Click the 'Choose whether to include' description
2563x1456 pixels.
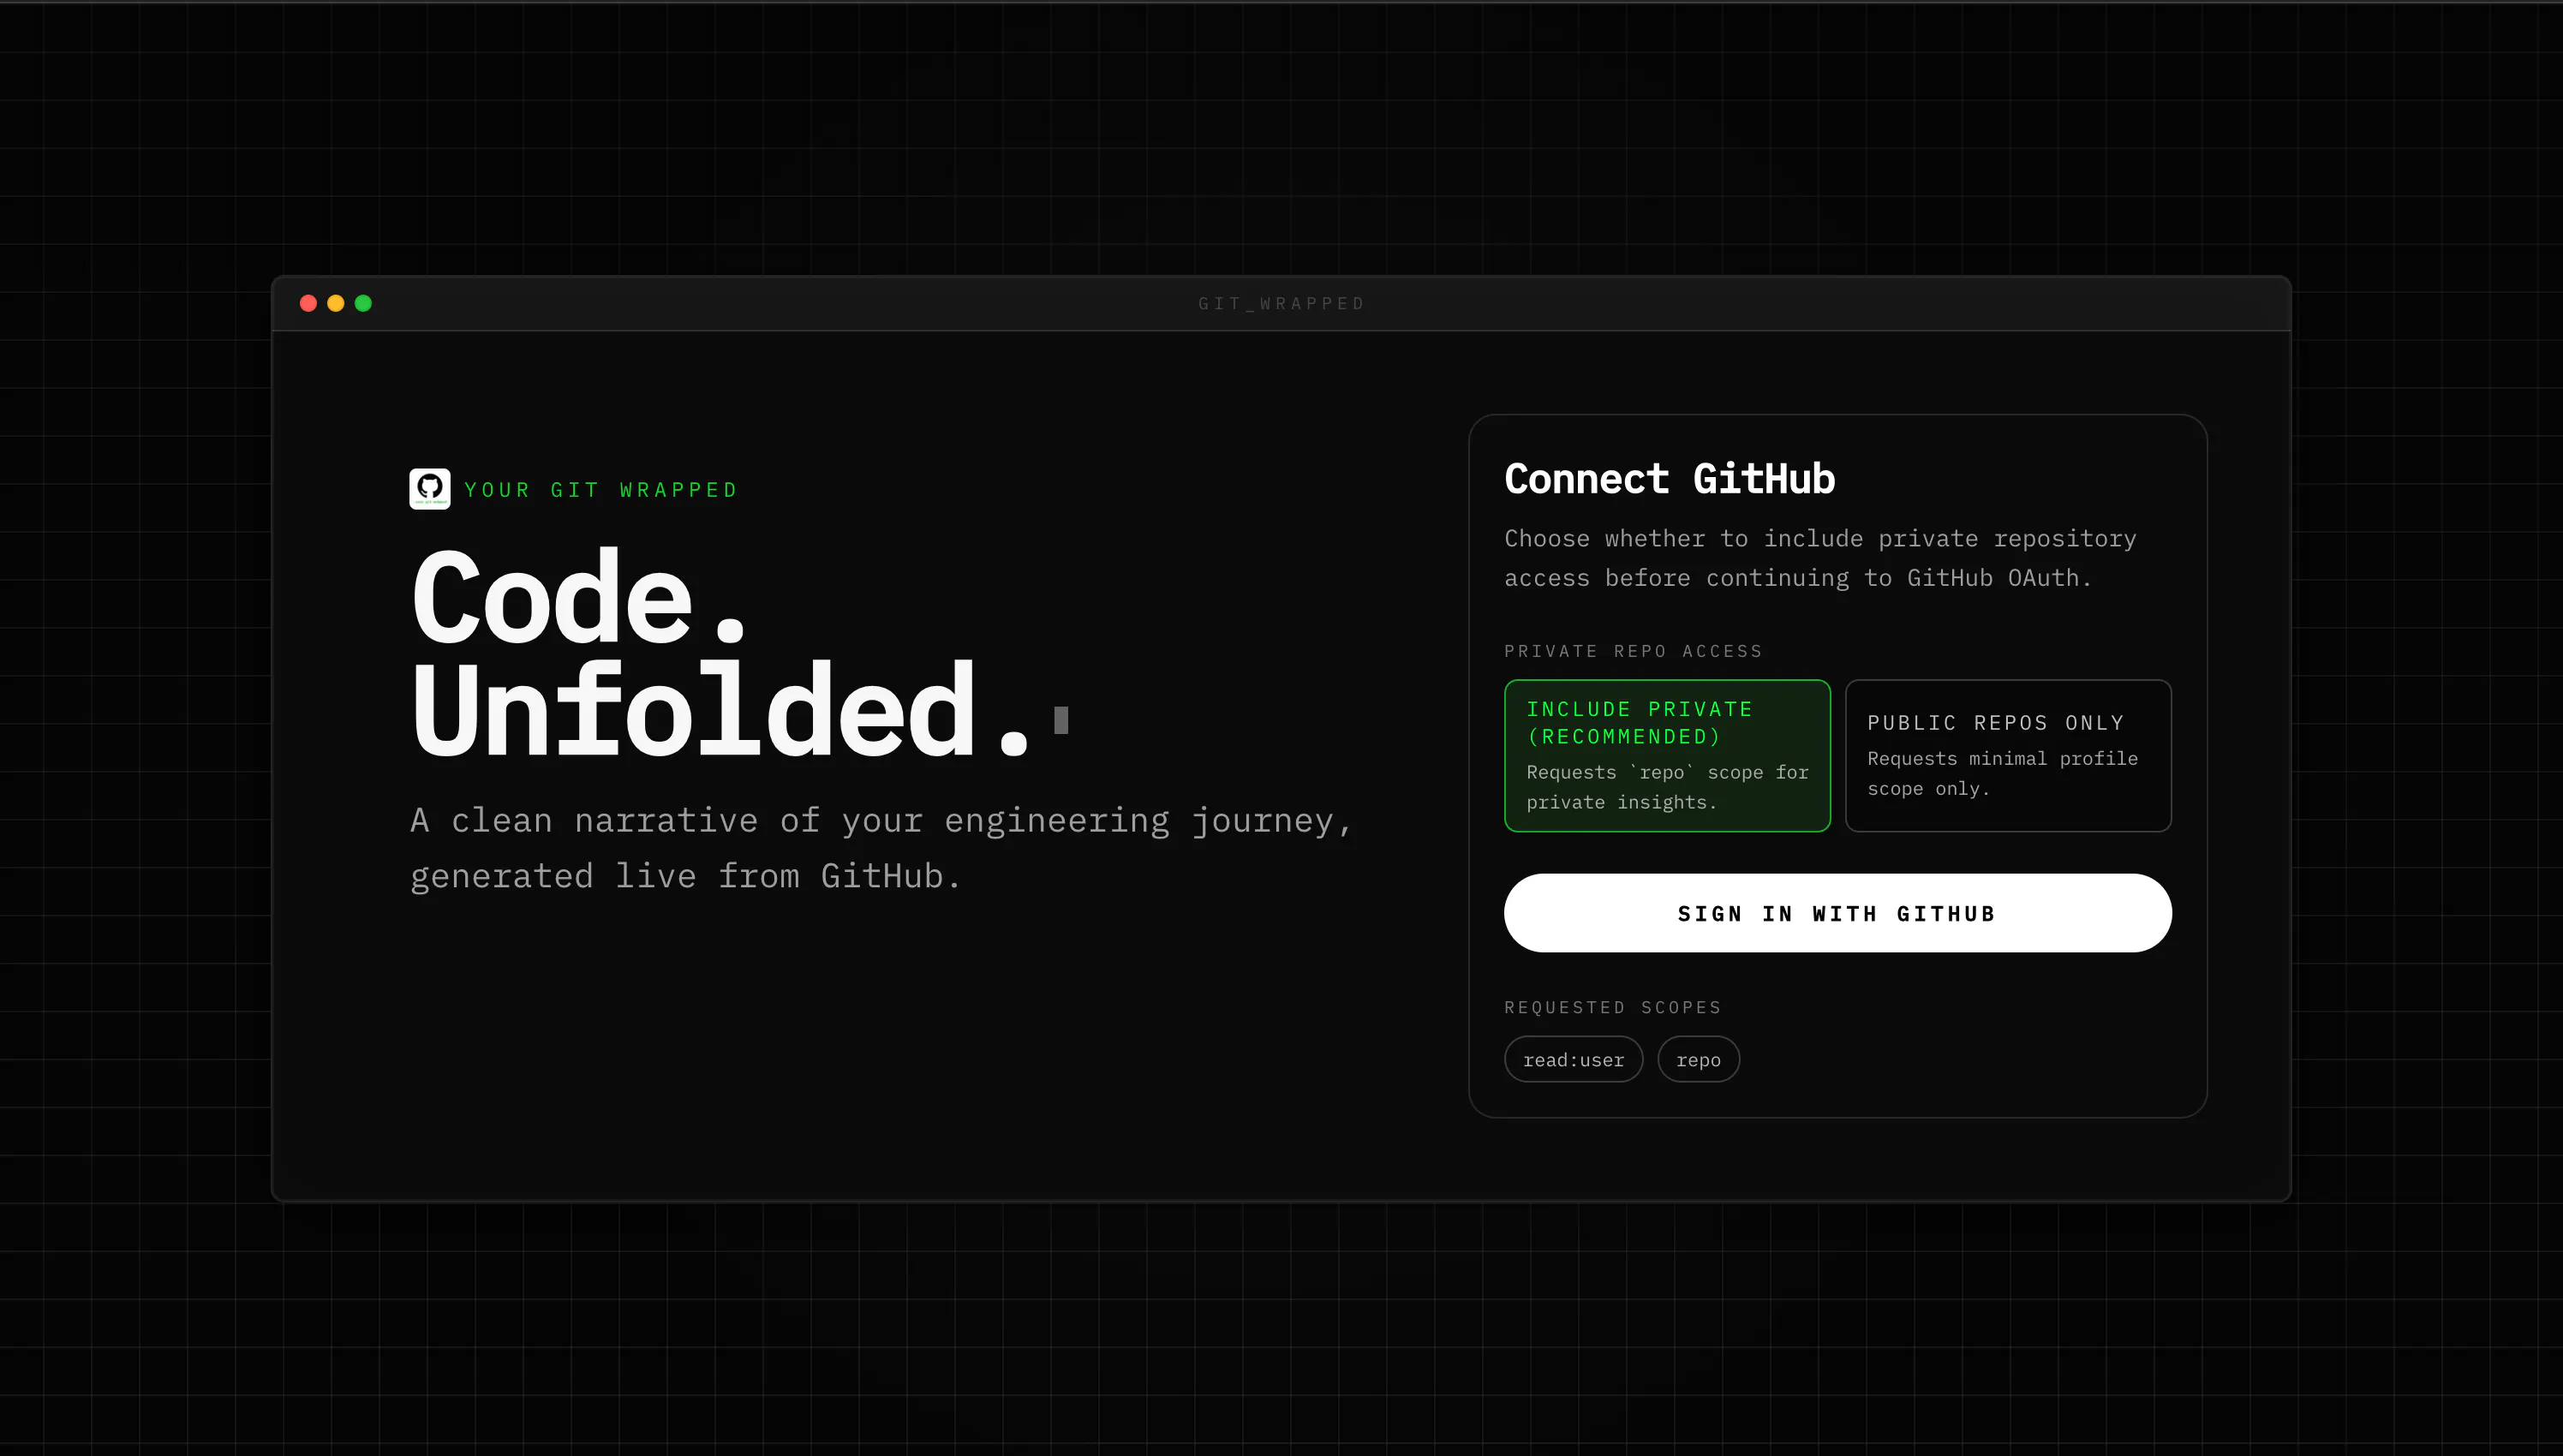[x=1820, y=558]
